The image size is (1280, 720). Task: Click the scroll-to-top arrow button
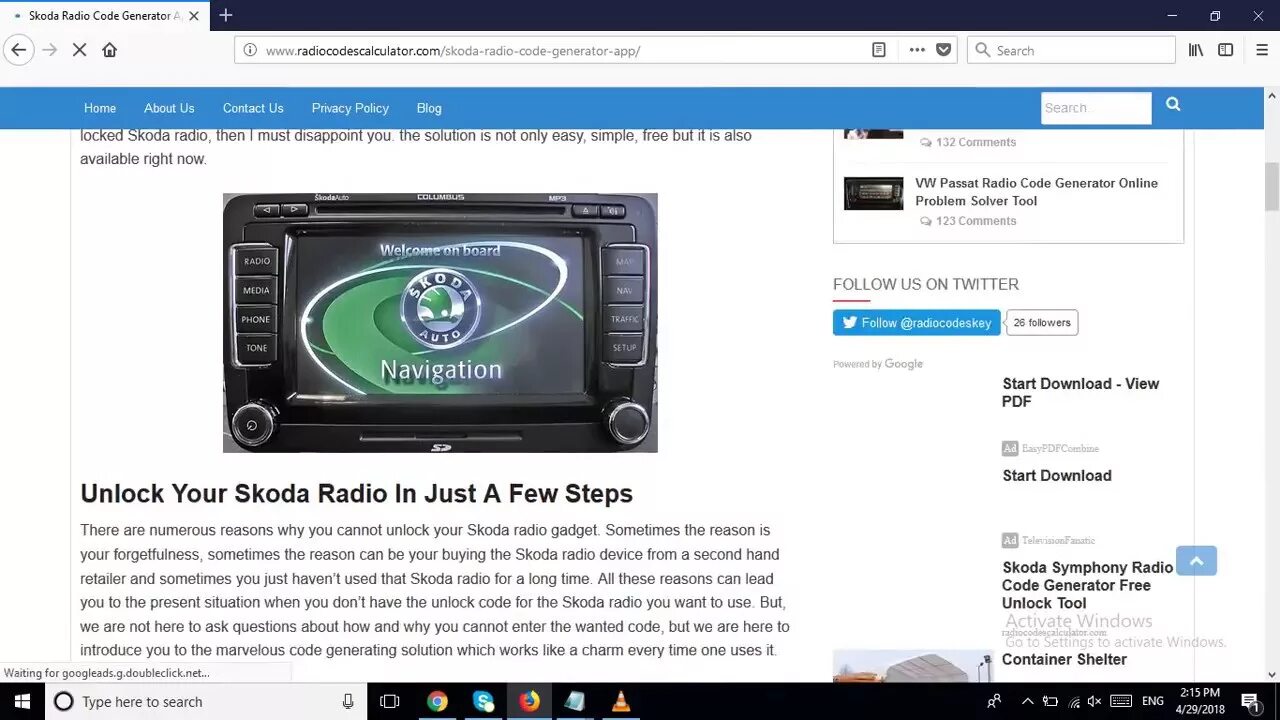pyautogui.click(x=1196, y=561)
